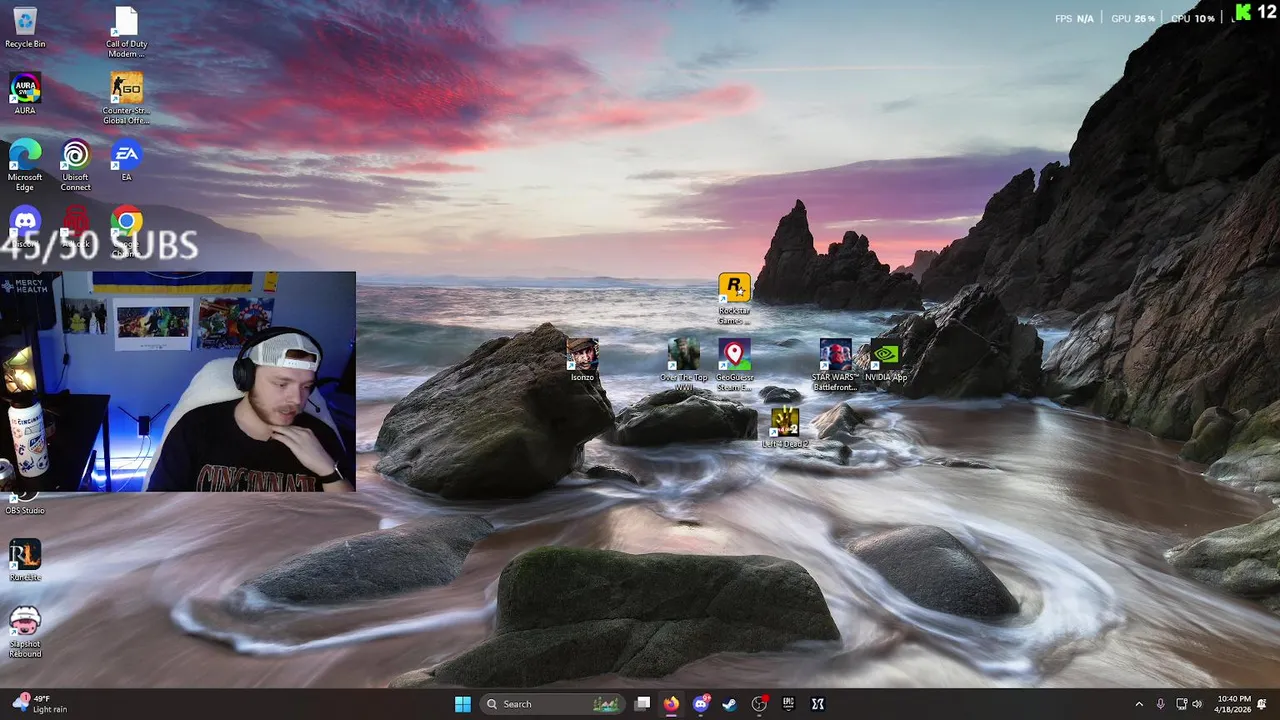Click the taskbar Search box
Viewport: 1280px width, 720px height.
pos(552,704)
